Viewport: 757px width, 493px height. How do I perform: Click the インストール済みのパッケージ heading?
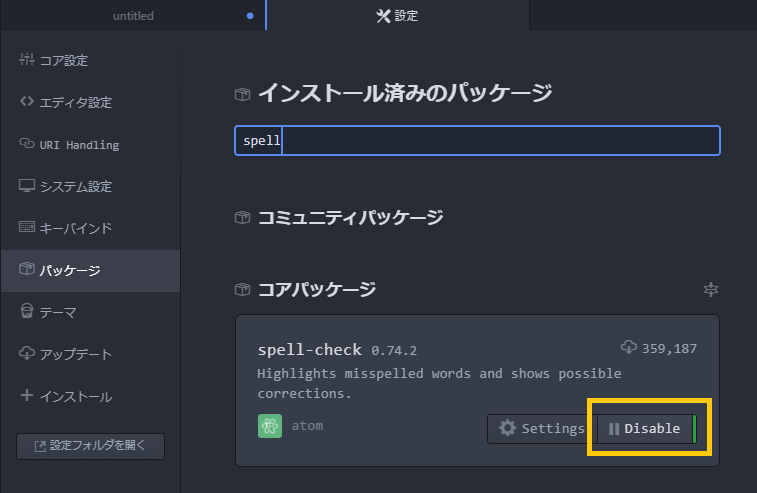point(405,93)
